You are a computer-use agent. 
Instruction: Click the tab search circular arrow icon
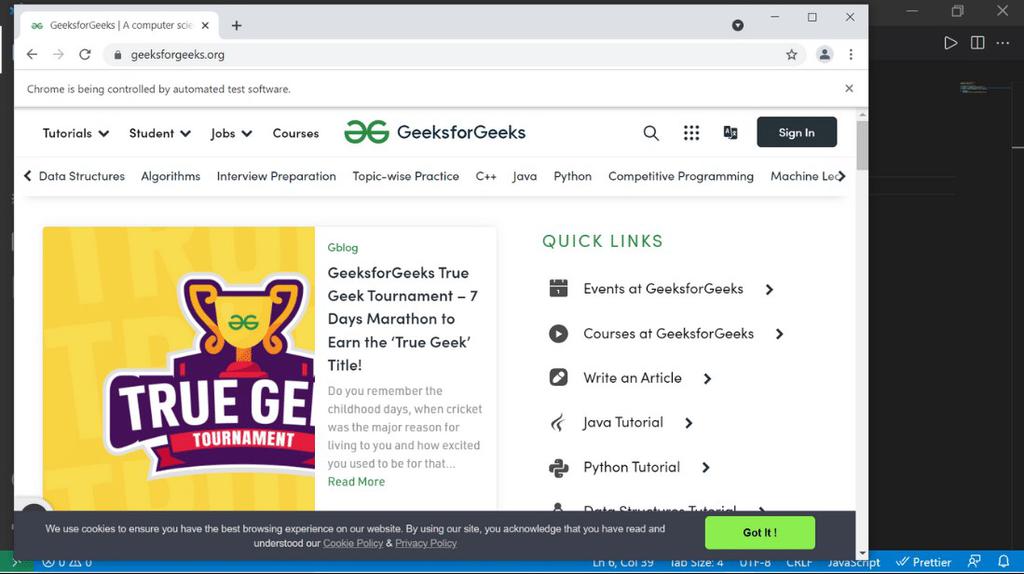pos(737,25)
